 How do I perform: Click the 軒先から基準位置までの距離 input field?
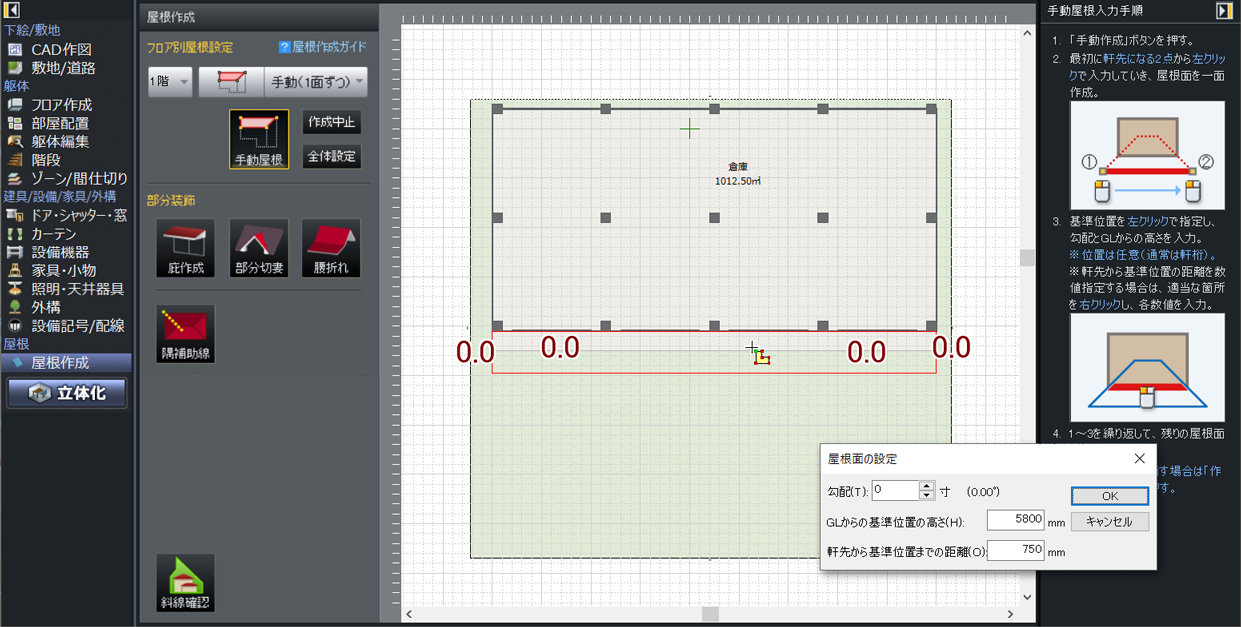(x=1015, y=550)
